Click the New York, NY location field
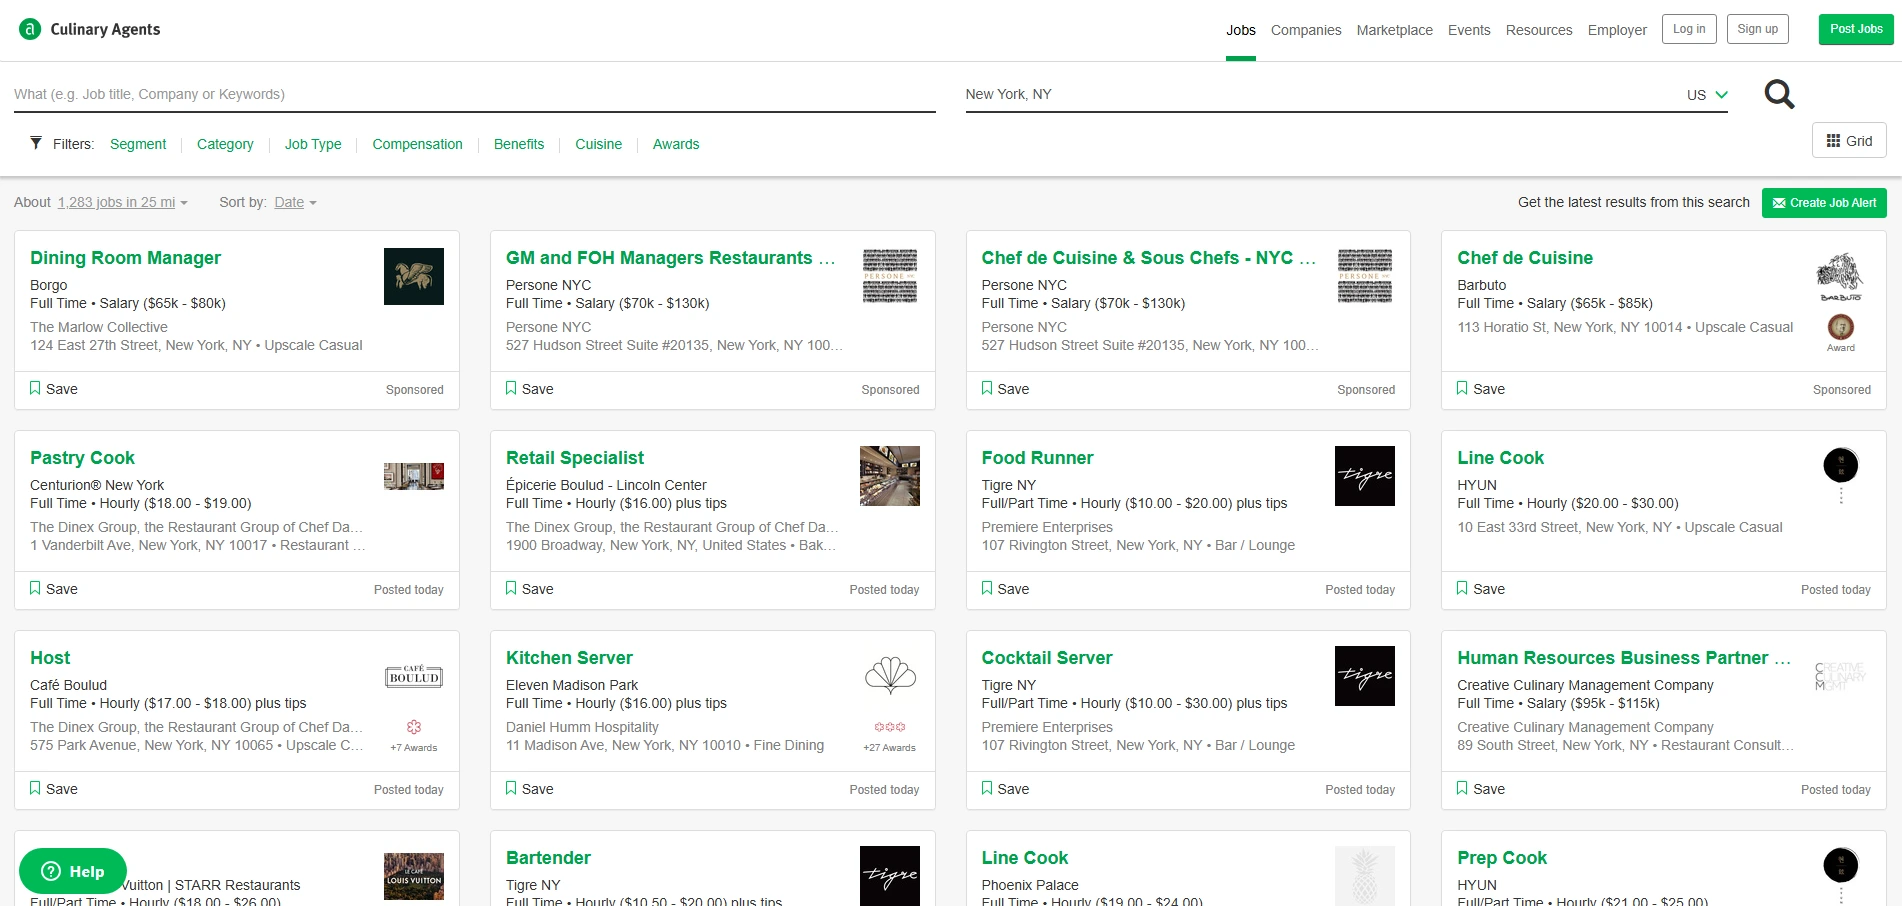This screenshot has height=906, width=1902. 1320,94
